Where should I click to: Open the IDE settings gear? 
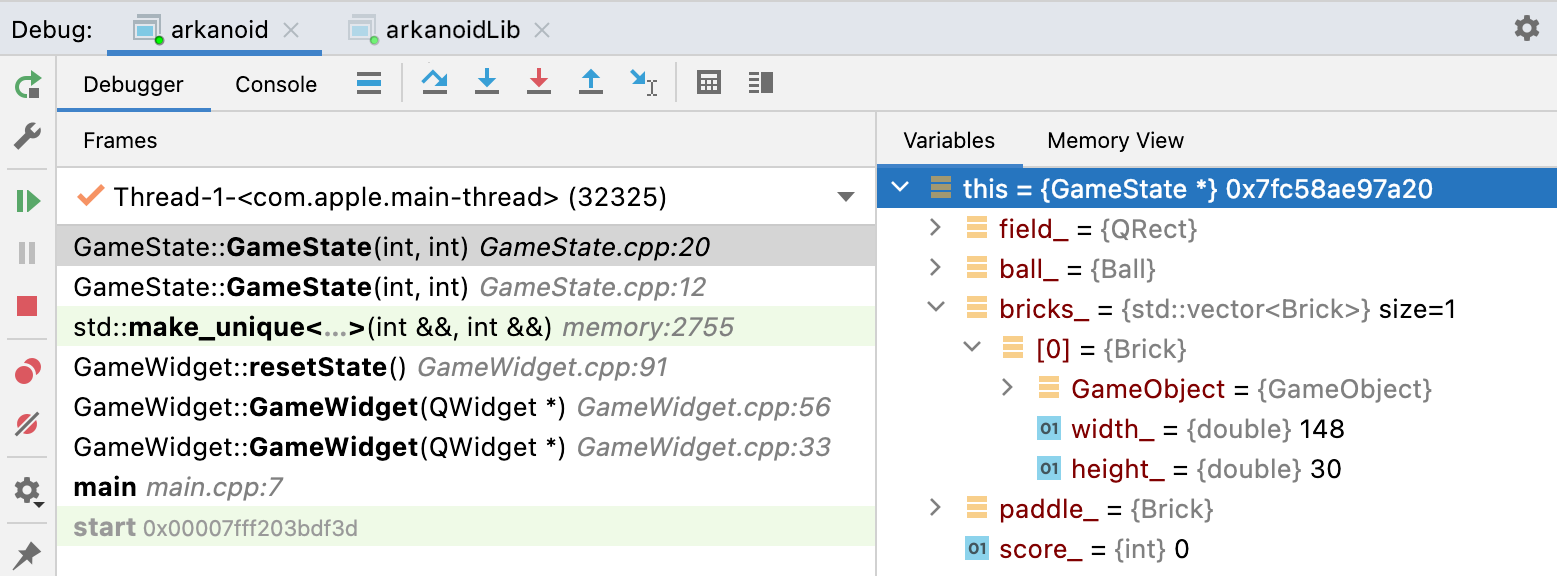[x=1527, y=27]
